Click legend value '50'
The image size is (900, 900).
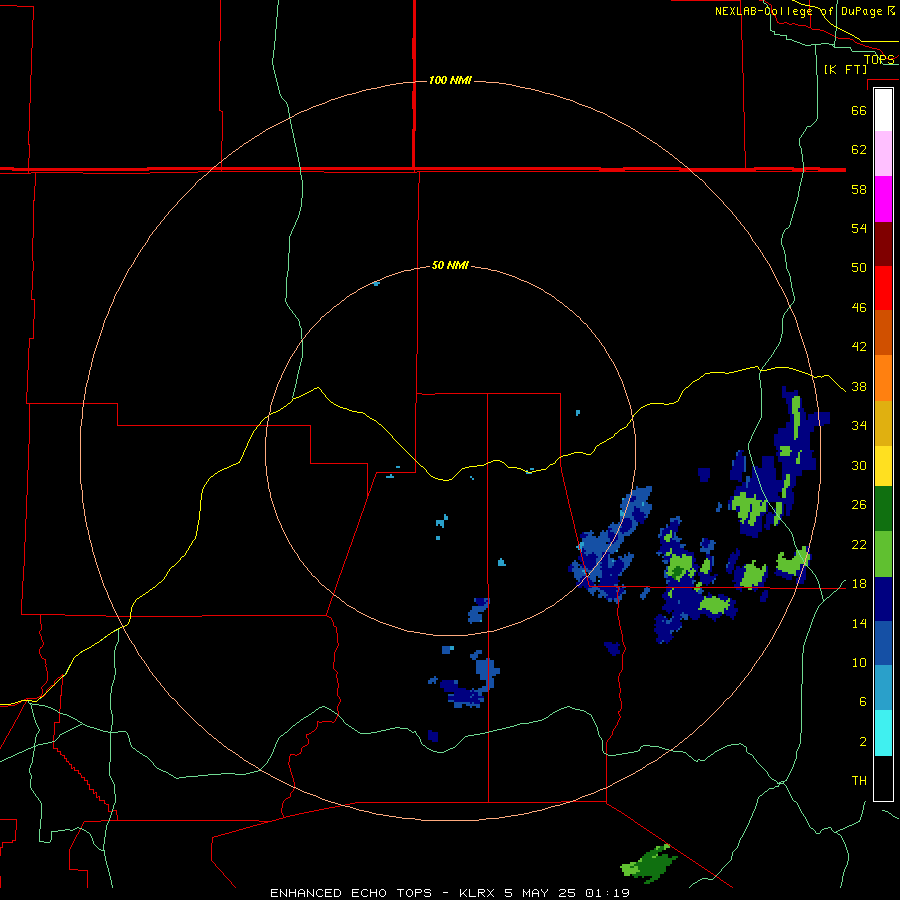point(859,268)
